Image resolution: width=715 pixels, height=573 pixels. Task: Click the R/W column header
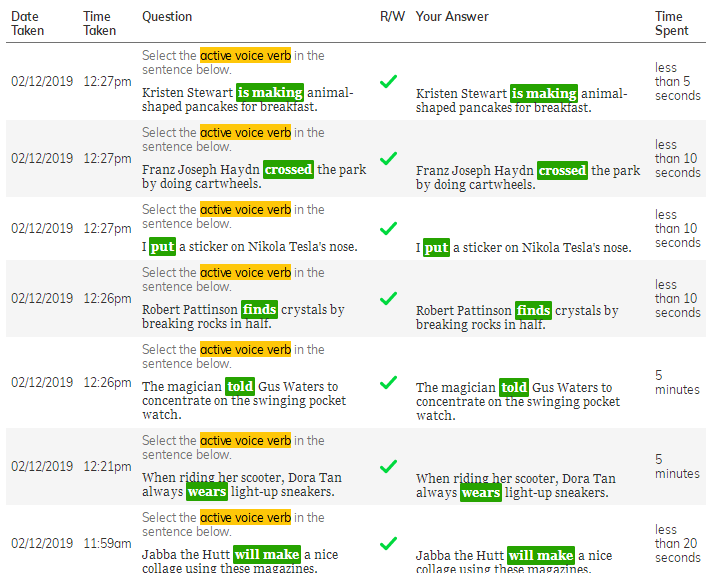[x=391, y=17]
